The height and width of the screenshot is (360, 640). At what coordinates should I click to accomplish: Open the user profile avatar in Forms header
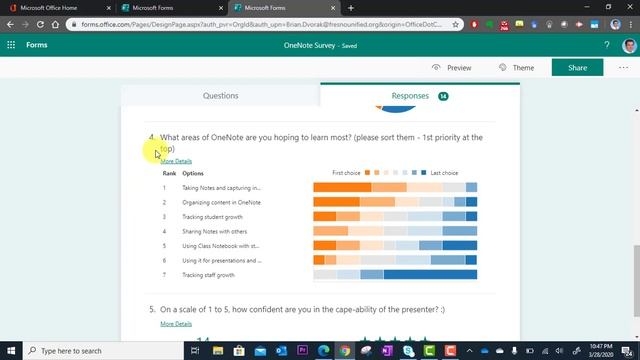pyautogui.click(x=629, y=45)
